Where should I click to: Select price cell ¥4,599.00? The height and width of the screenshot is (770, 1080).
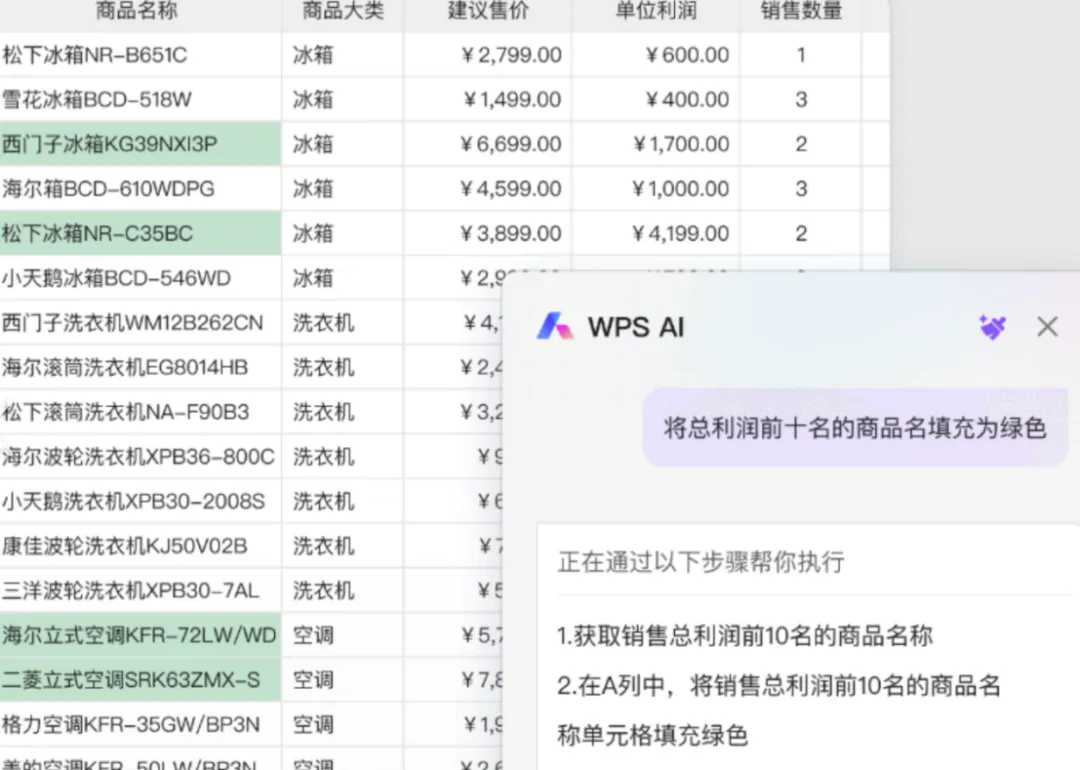[x=488, y=189]
